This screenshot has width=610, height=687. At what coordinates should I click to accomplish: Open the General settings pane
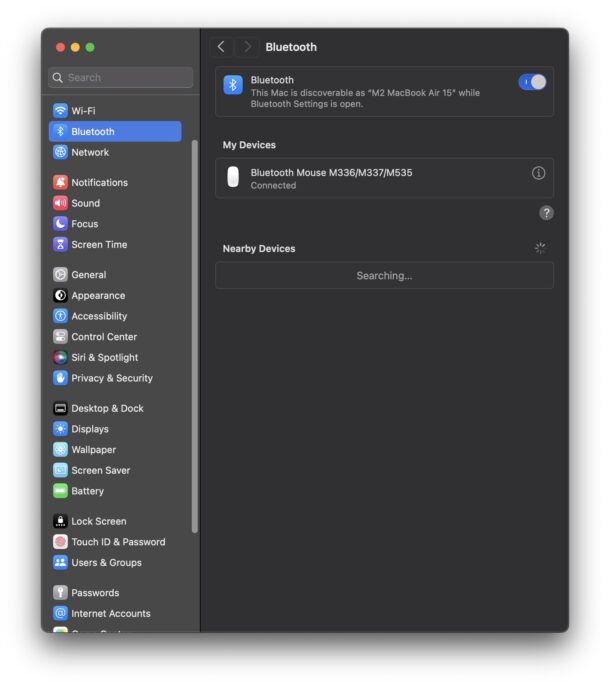(88, 275)
